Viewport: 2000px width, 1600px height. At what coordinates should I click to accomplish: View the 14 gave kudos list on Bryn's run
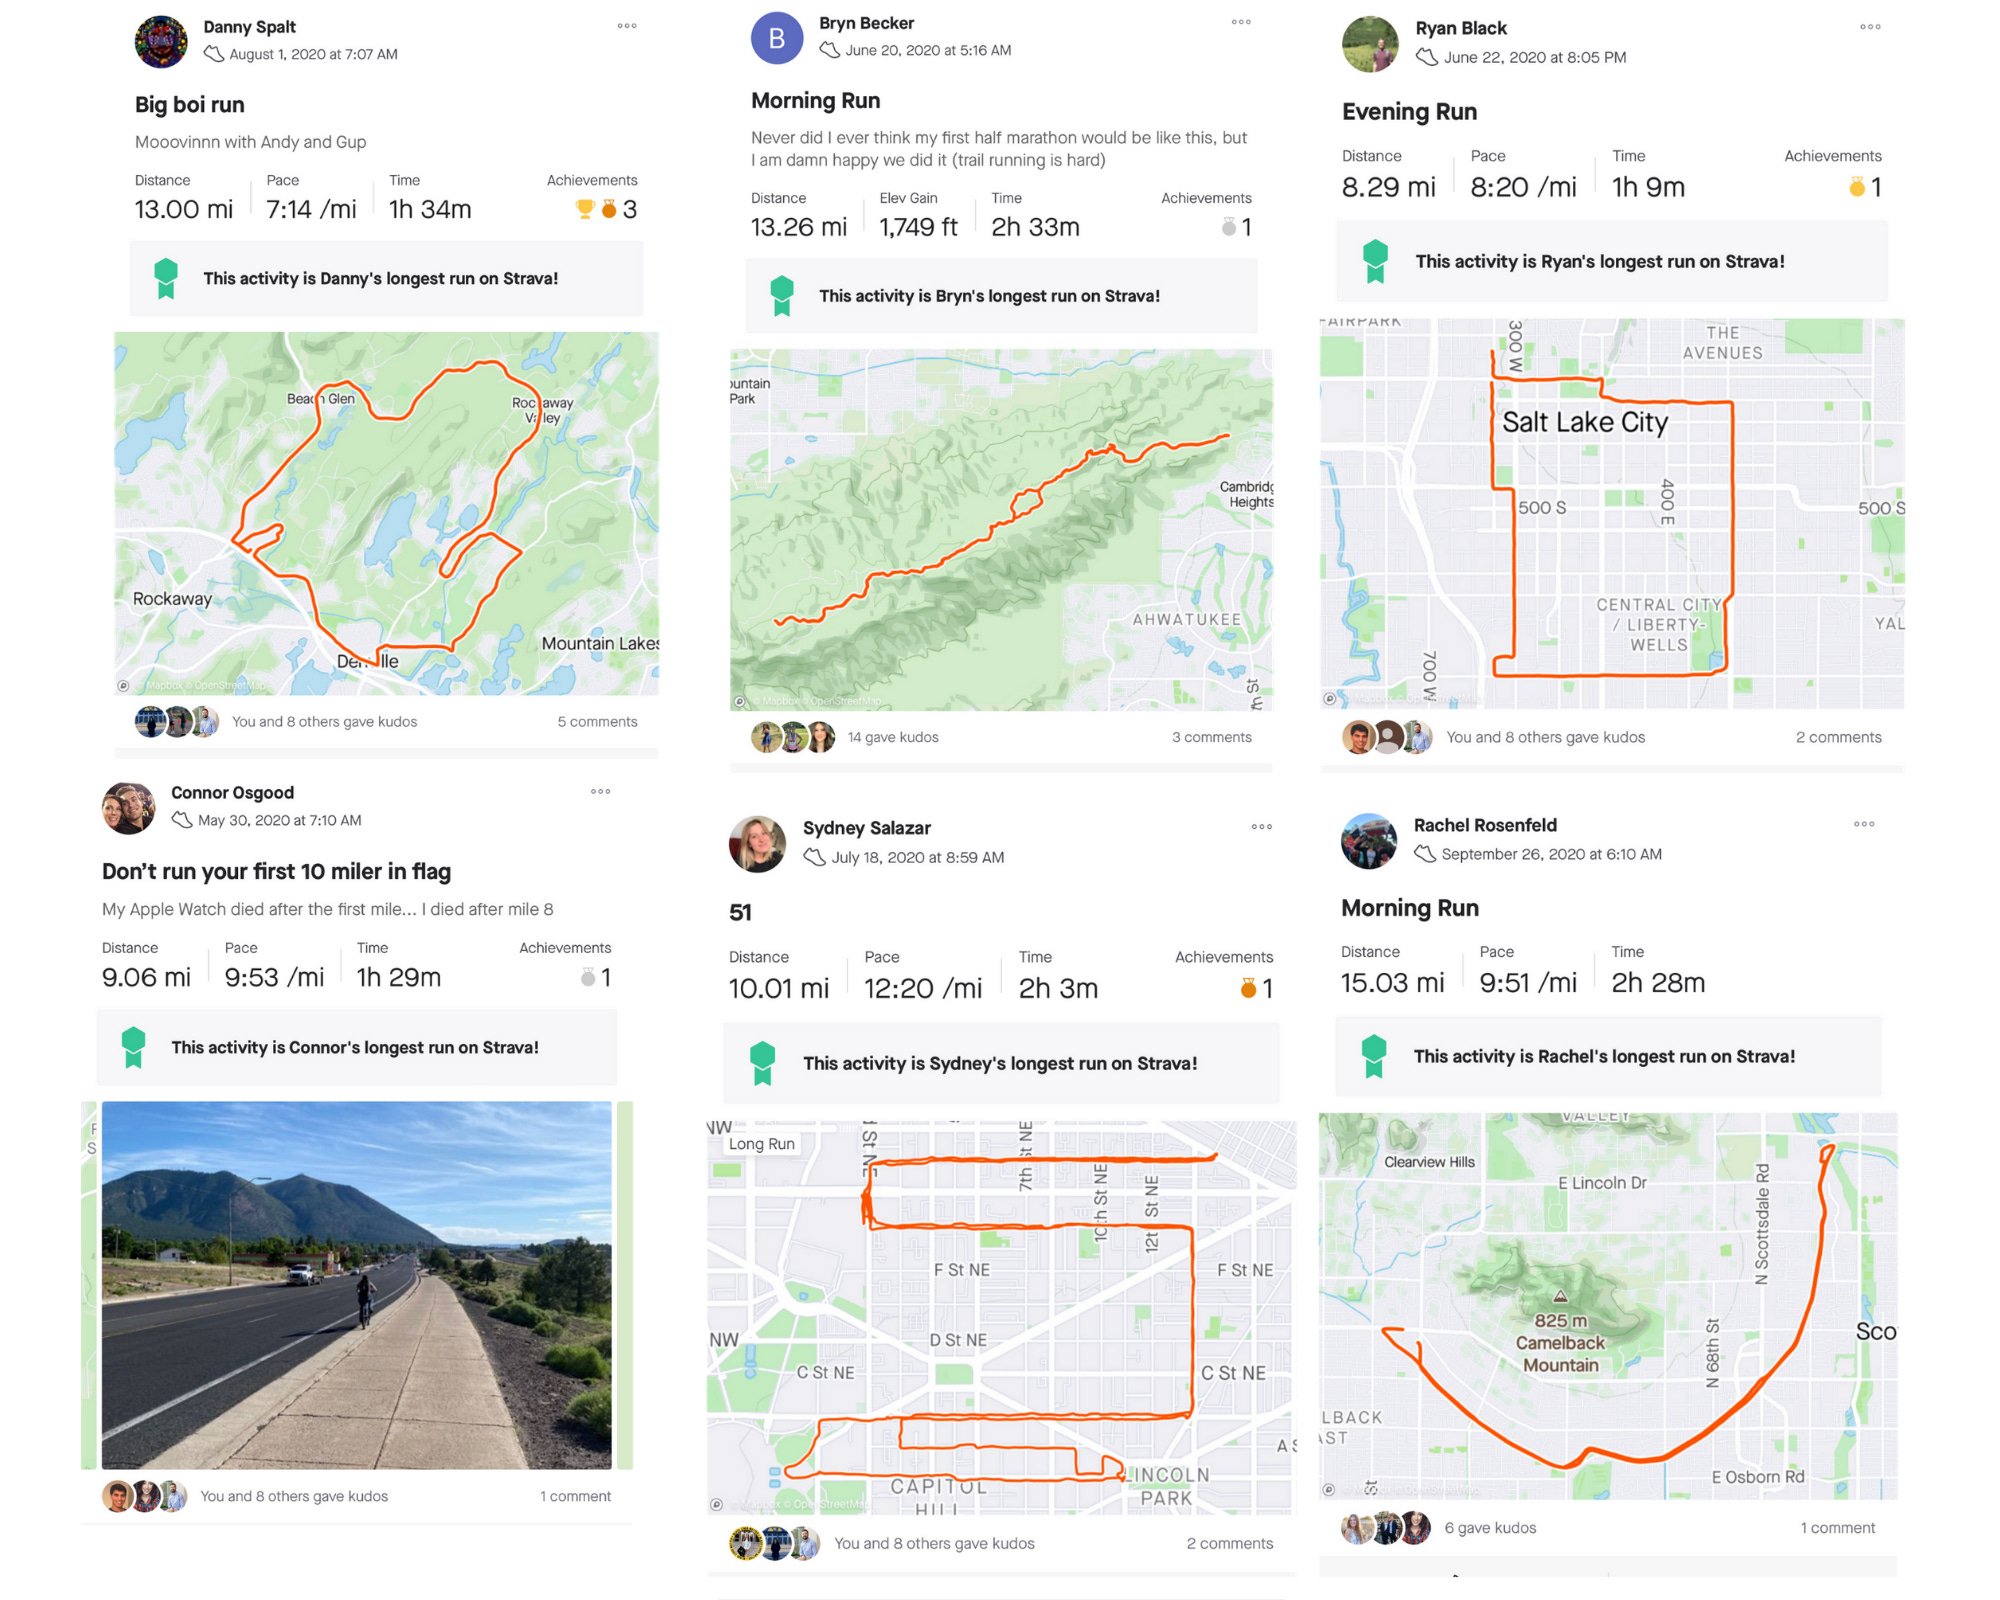(x=893, y=737)
